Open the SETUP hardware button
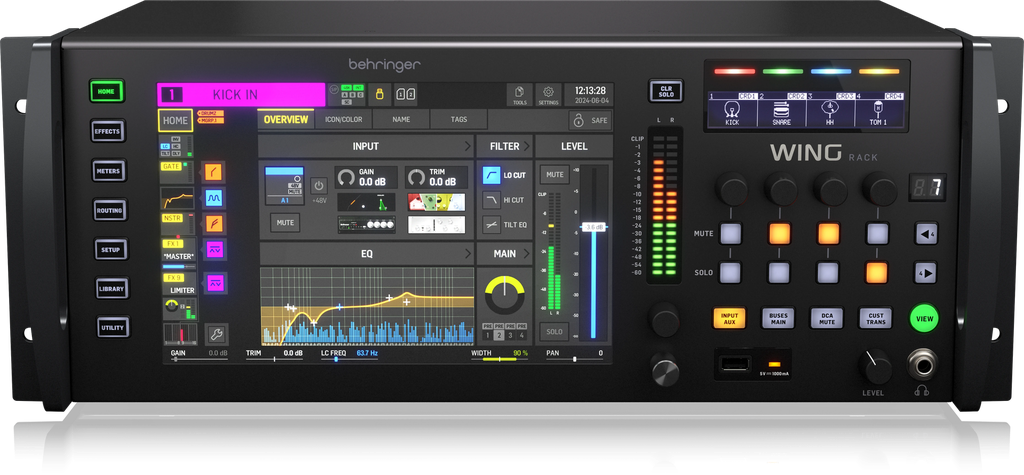 pyautogui.click(x=110, y=250)
